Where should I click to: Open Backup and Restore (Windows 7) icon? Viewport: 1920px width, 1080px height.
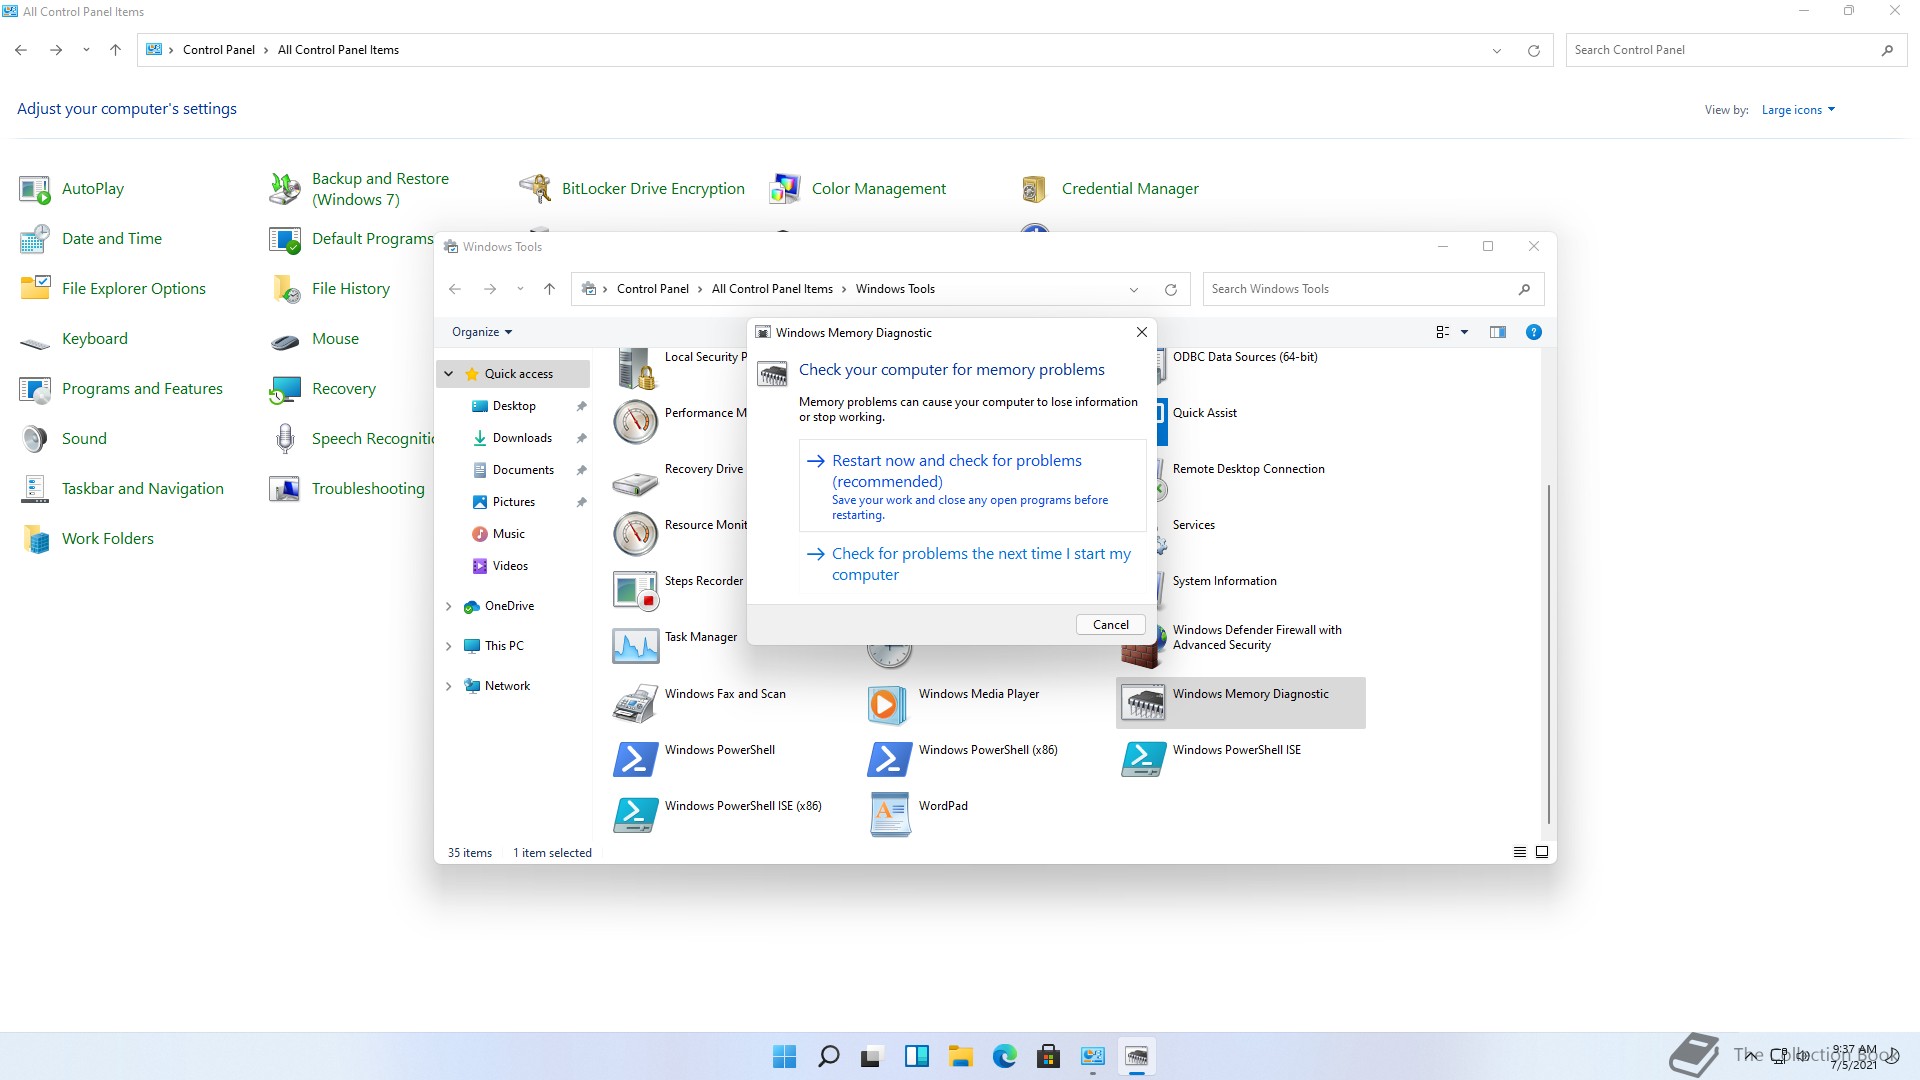pyautogui.click(x=285, y=189)
